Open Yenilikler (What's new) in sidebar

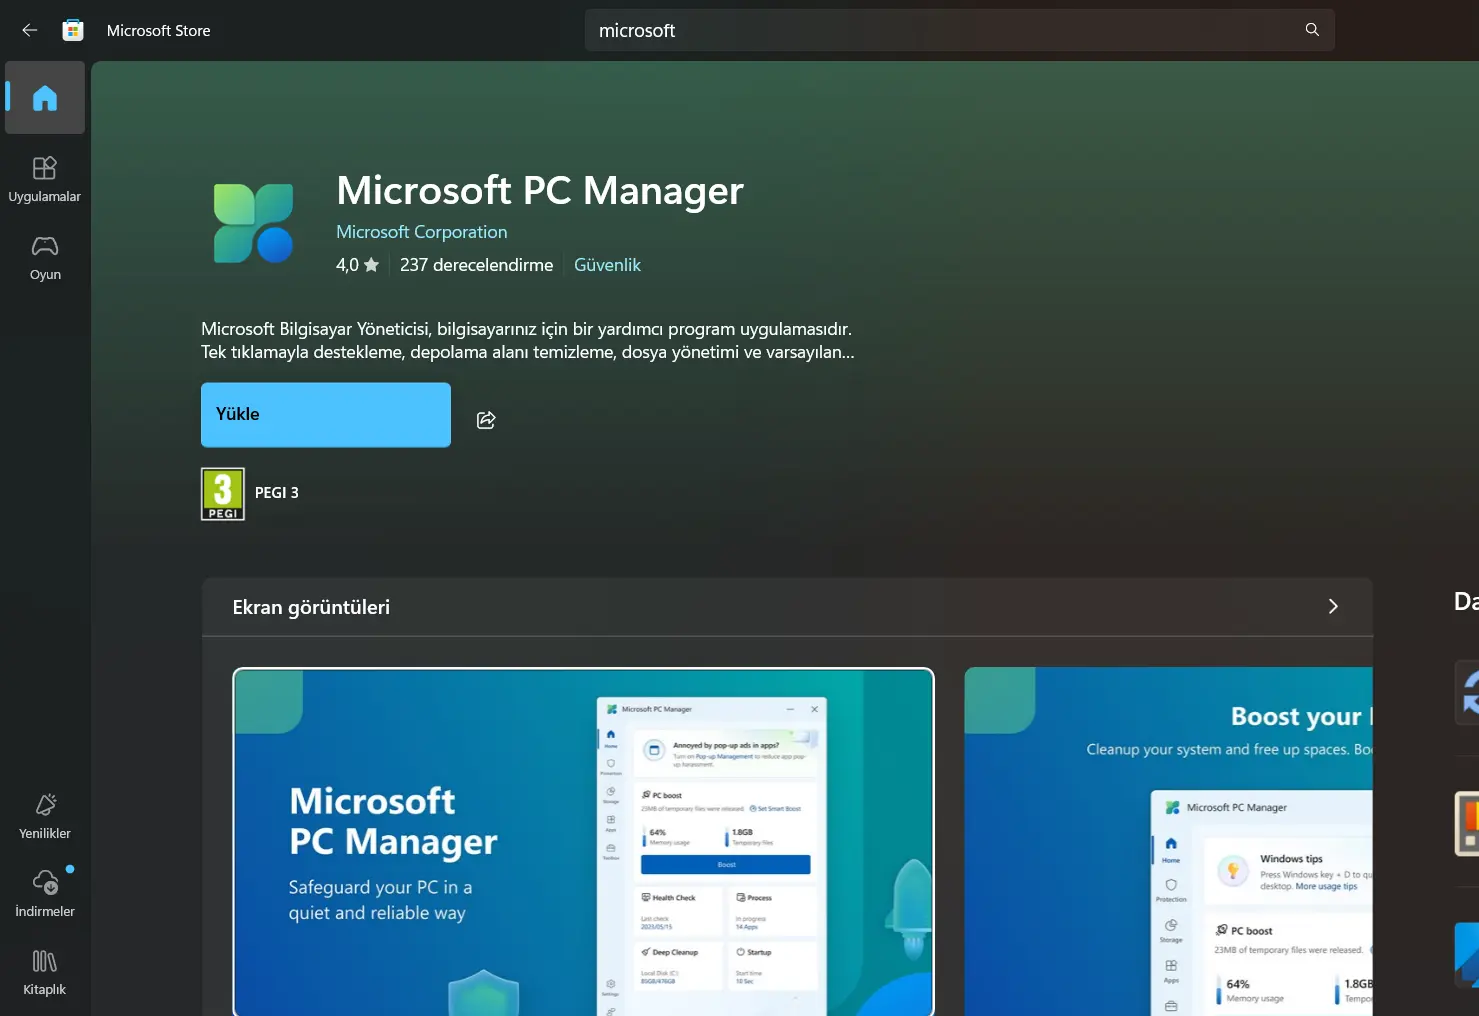click(x=45, y=816)
